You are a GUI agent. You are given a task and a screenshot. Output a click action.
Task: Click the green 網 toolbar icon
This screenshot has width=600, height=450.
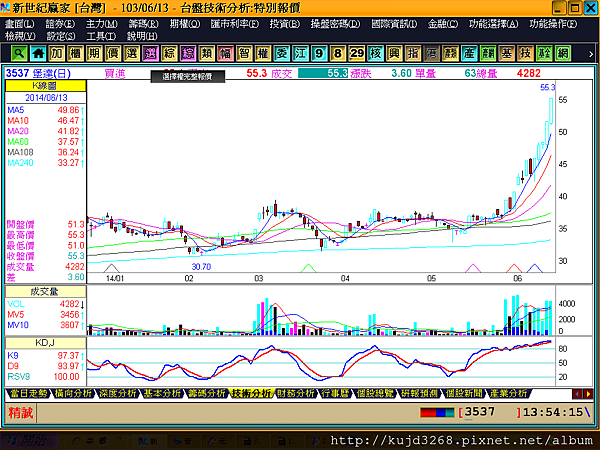[x=563, y=53]
